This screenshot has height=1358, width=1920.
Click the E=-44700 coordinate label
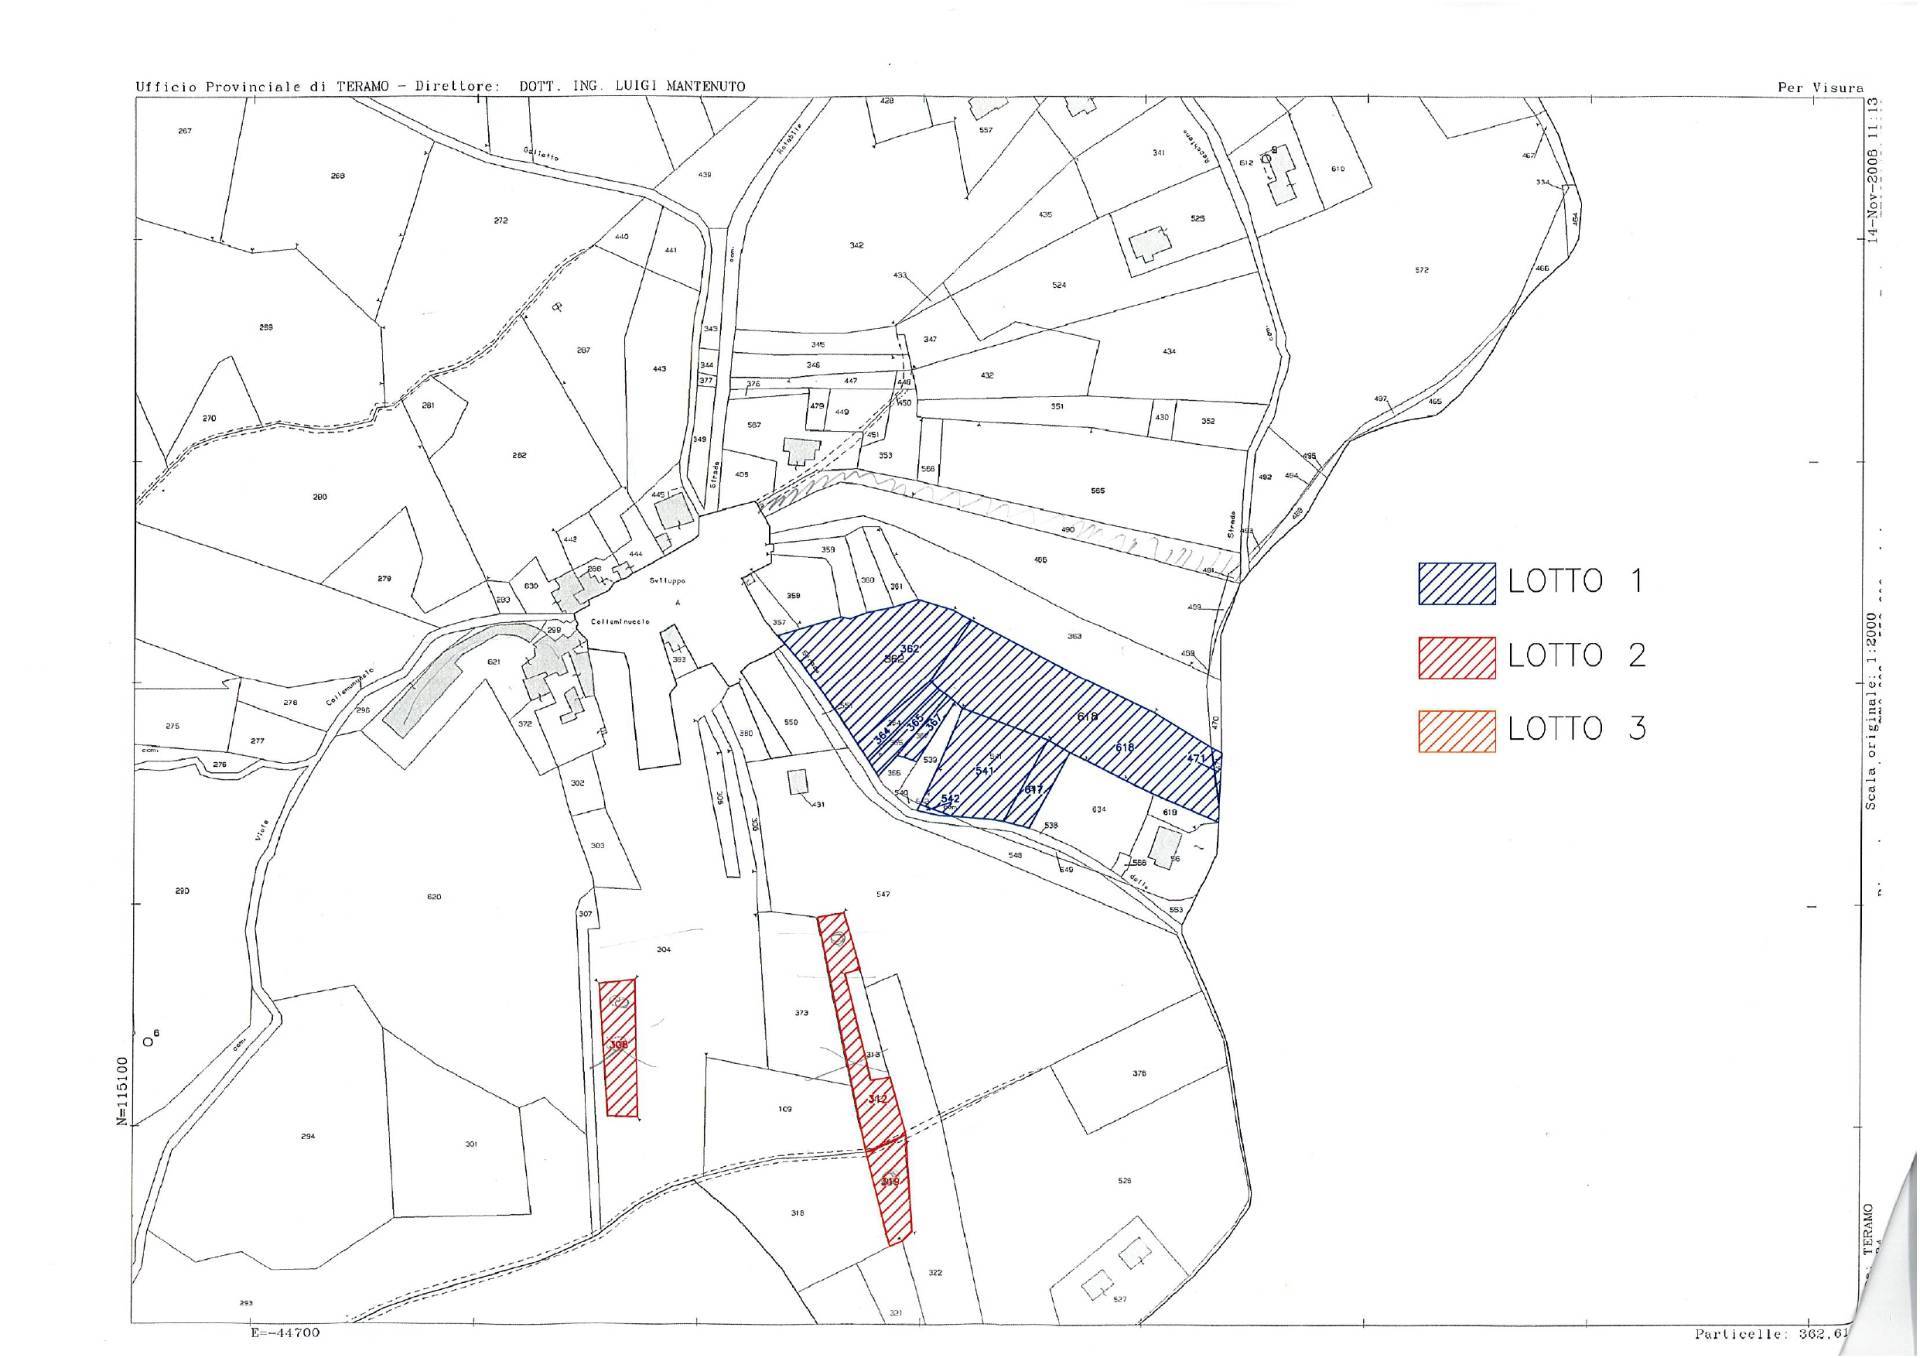(x=284, y=1333)
